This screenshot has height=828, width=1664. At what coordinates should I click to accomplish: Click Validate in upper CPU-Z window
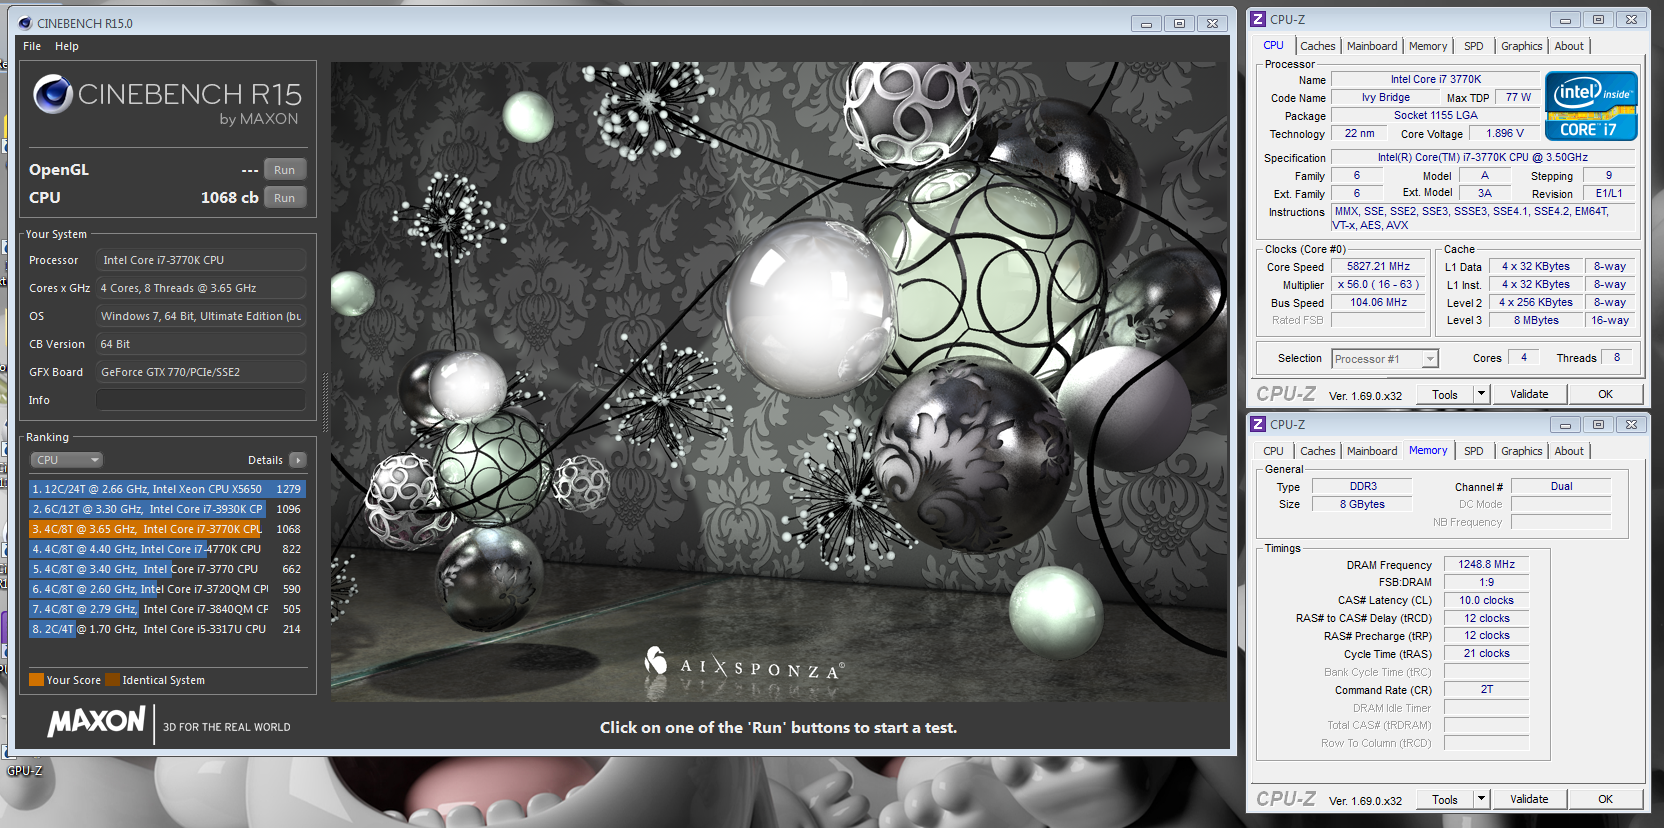[x=1529, y=395]
